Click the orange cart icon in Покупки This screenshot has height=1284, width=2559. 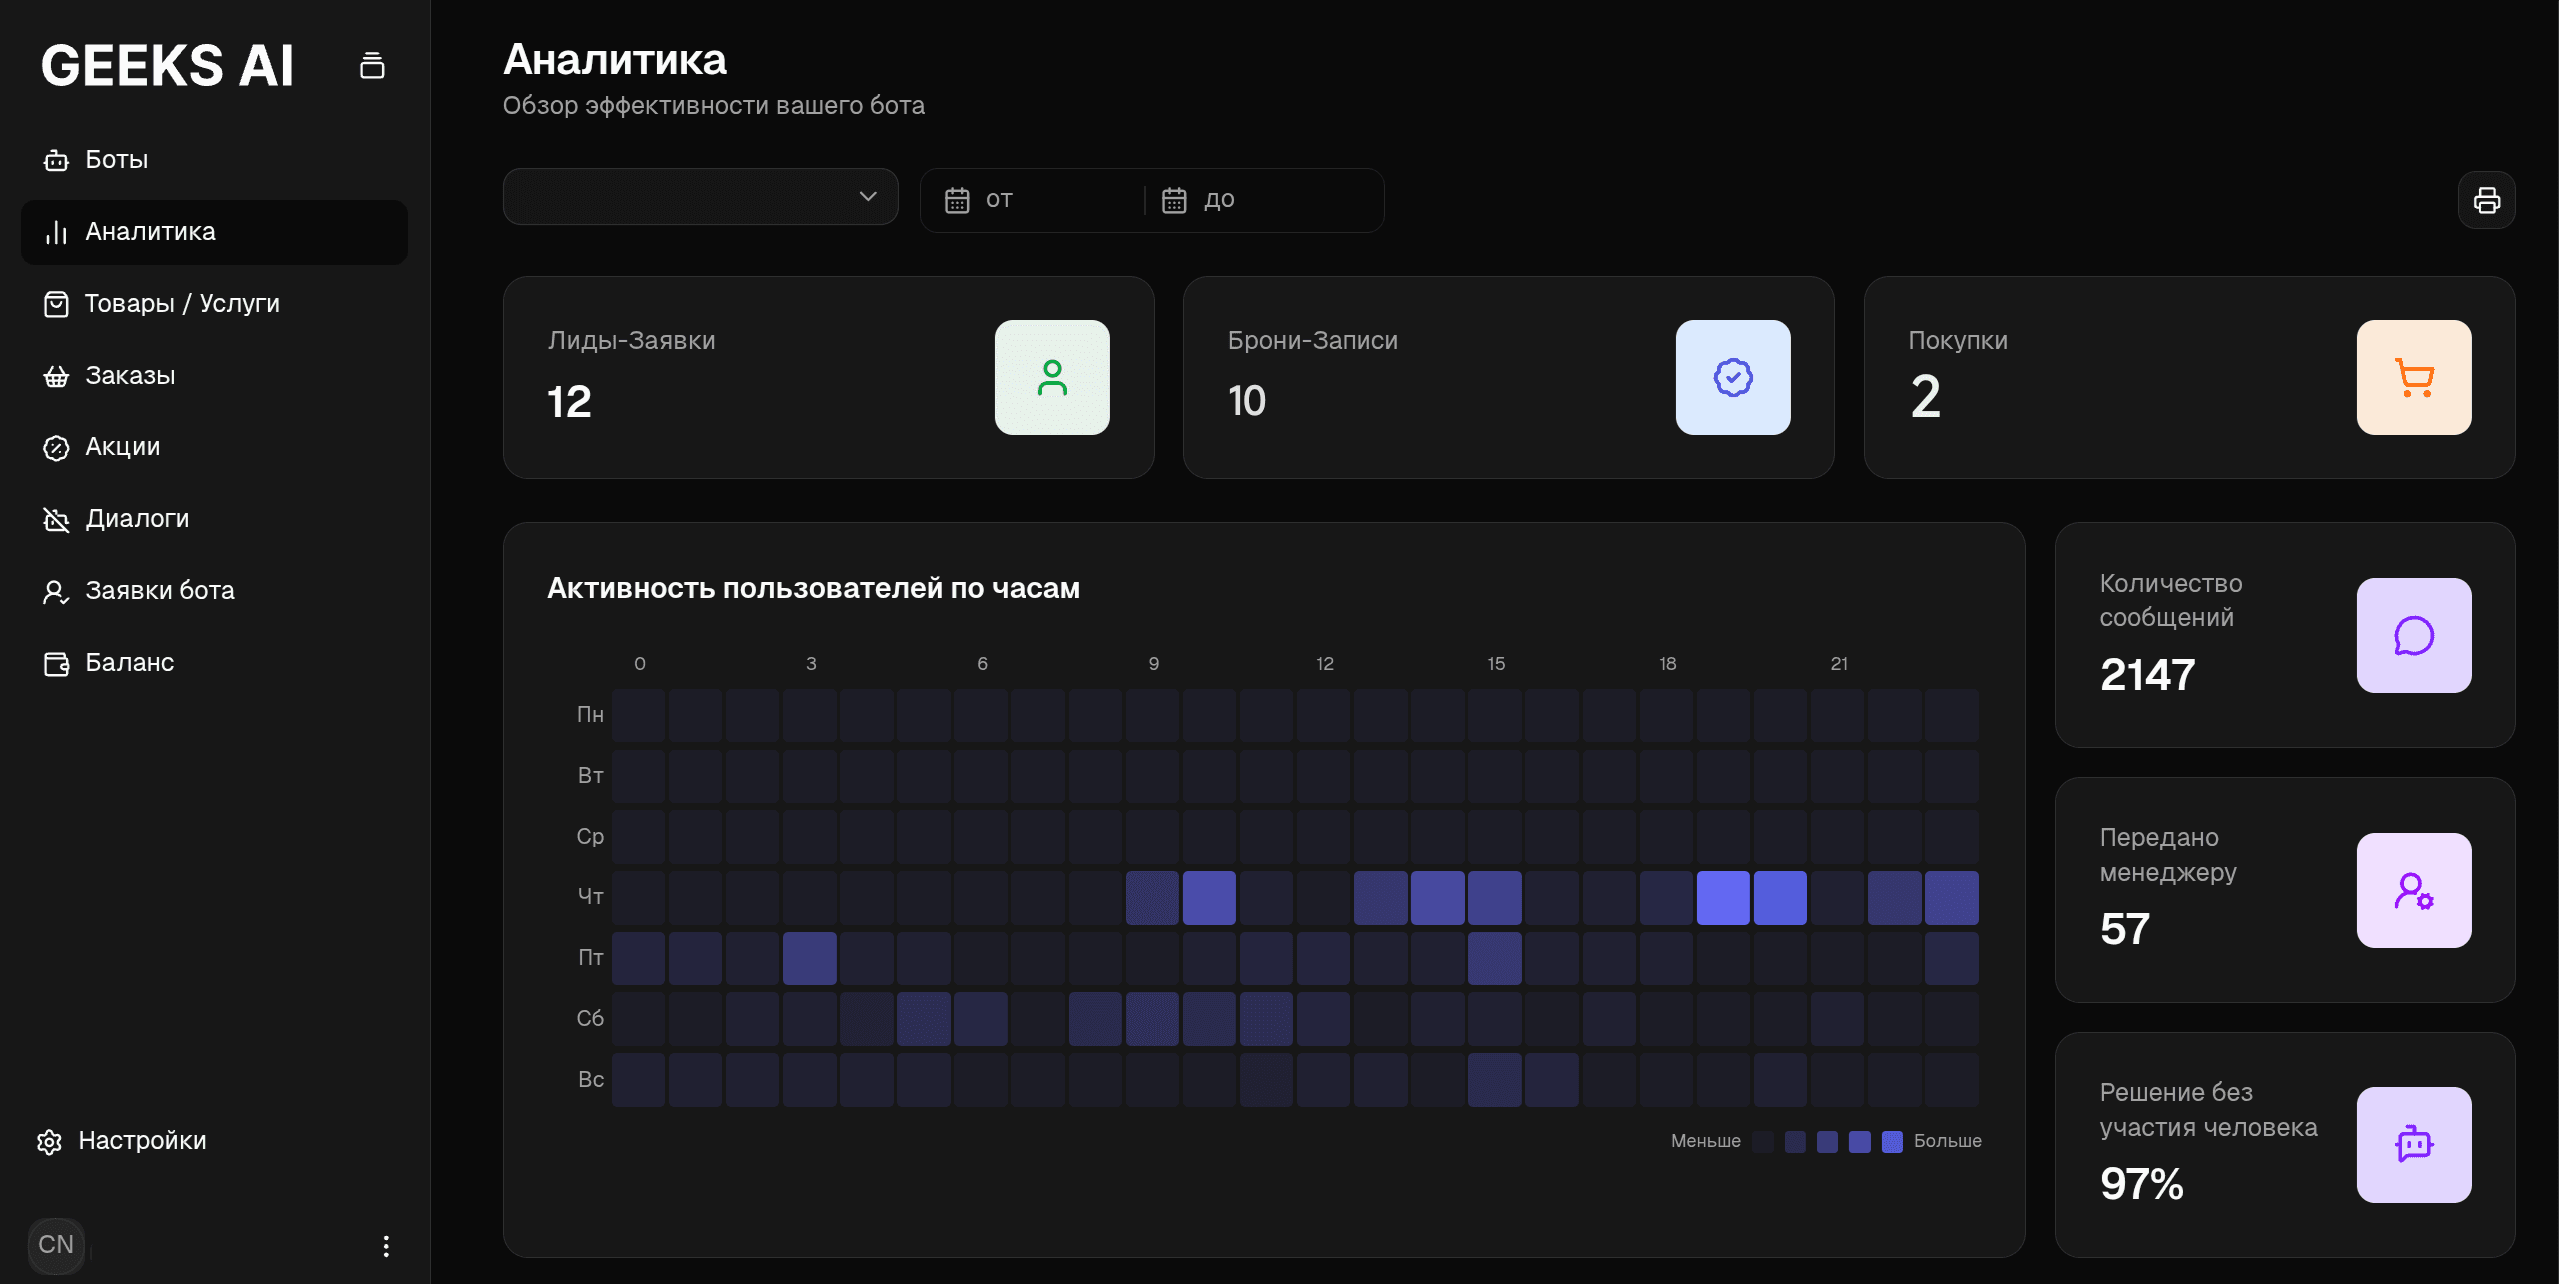click(2414, 377)
